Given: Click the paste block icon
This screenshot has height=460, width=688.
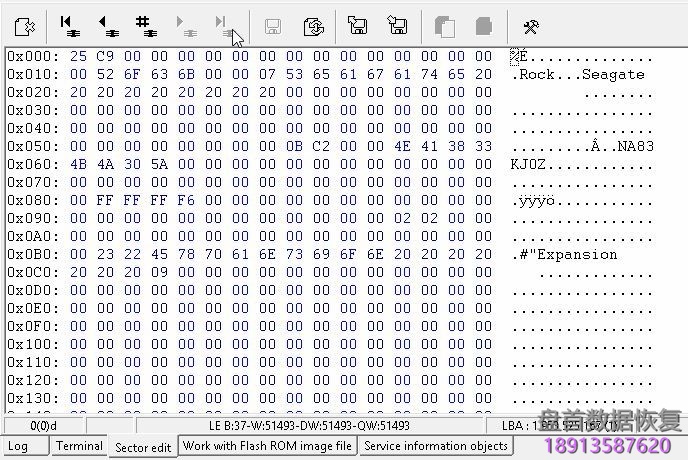Looking at the screenshot, I should 484,26.
